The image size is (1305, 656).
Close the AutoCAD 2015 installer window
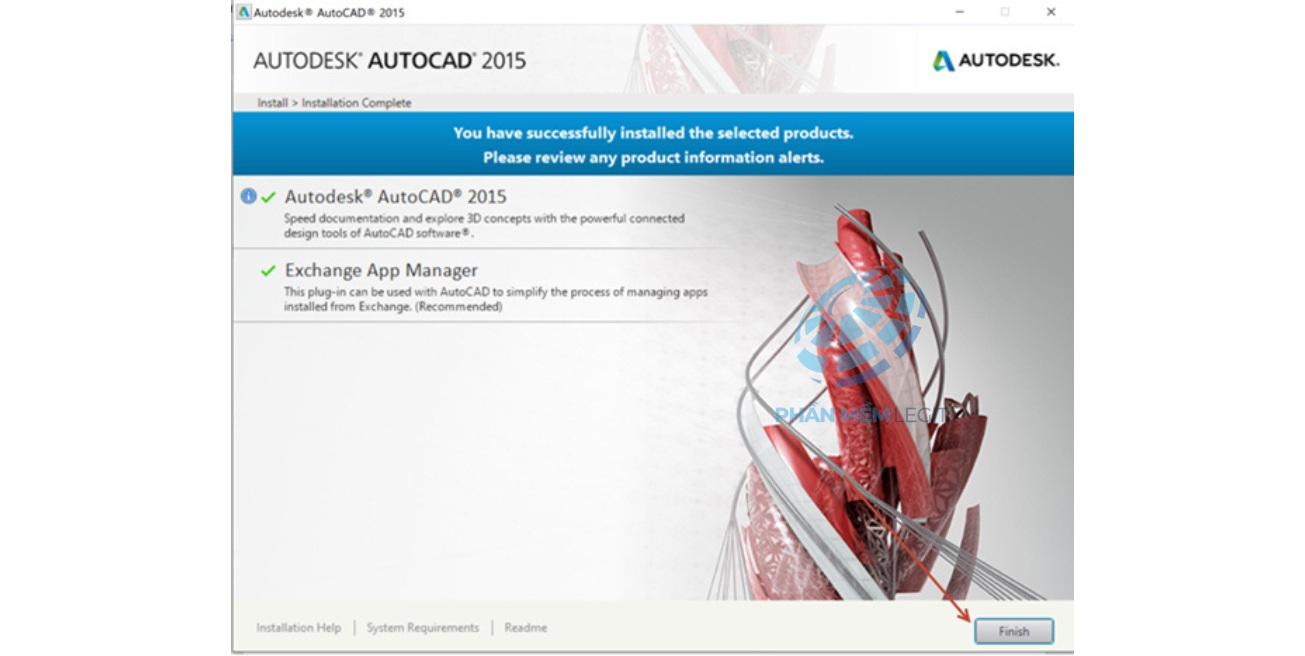point(1050,12)
